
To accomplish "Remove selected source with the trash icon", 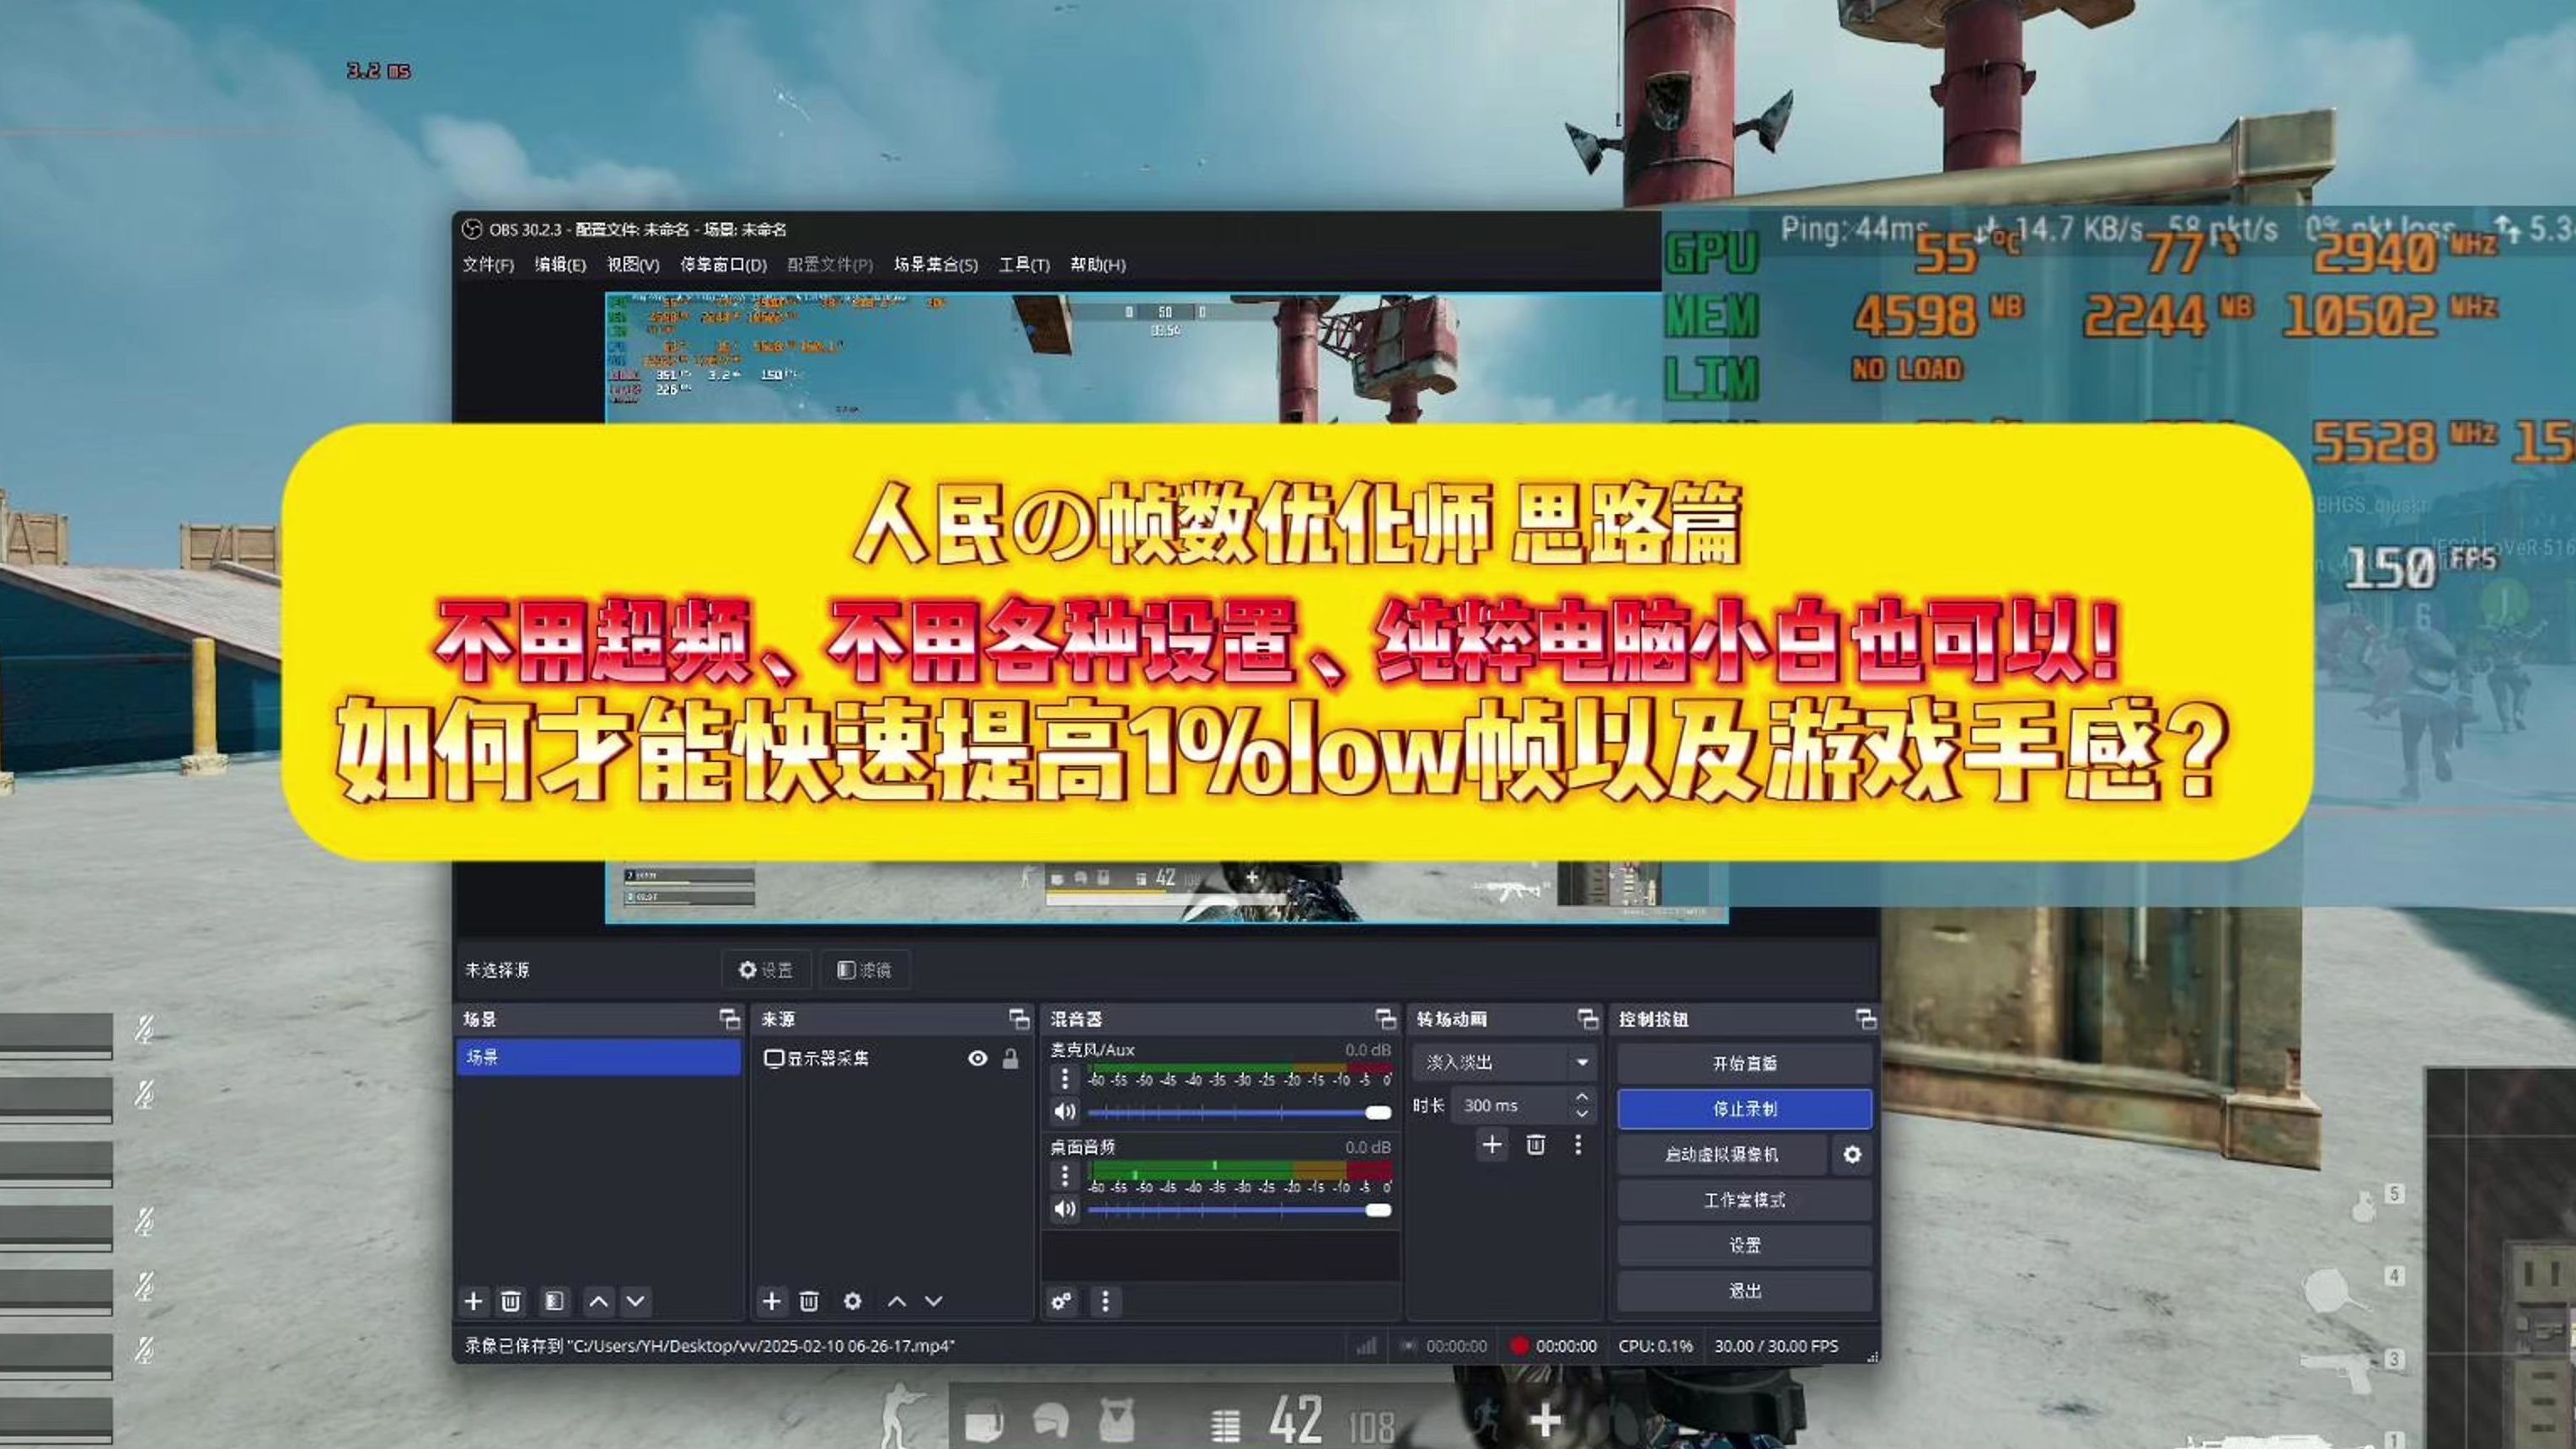I will point(809,1301).
